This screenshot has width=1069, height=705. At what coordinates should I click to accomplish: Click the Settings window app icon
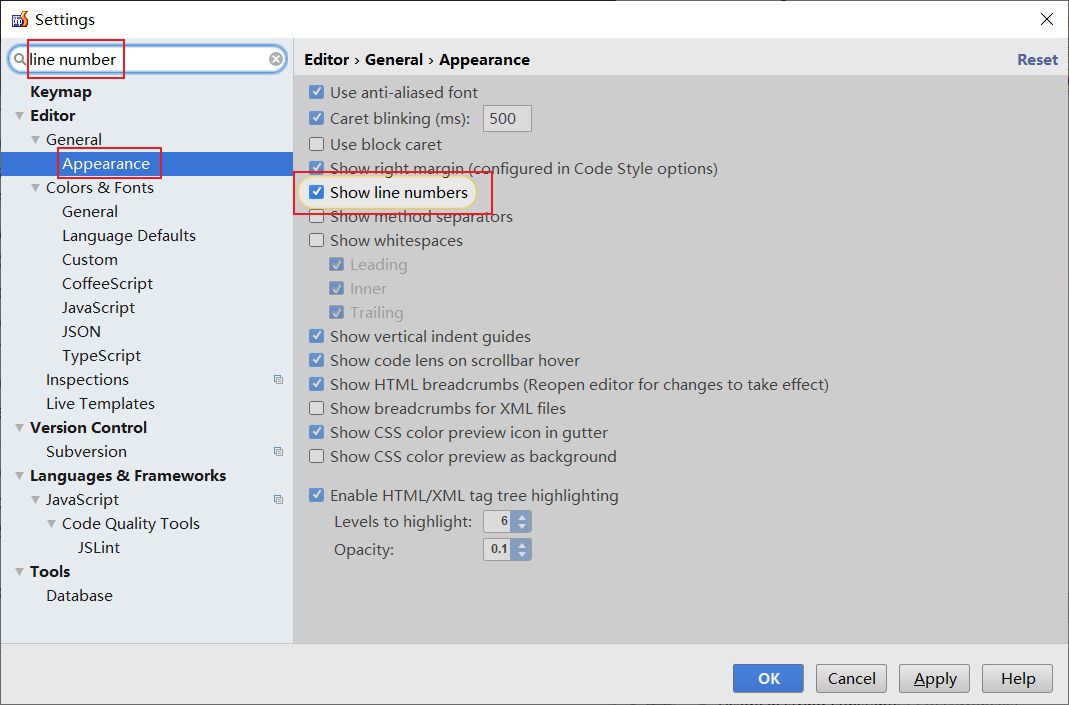click(19, 19)
